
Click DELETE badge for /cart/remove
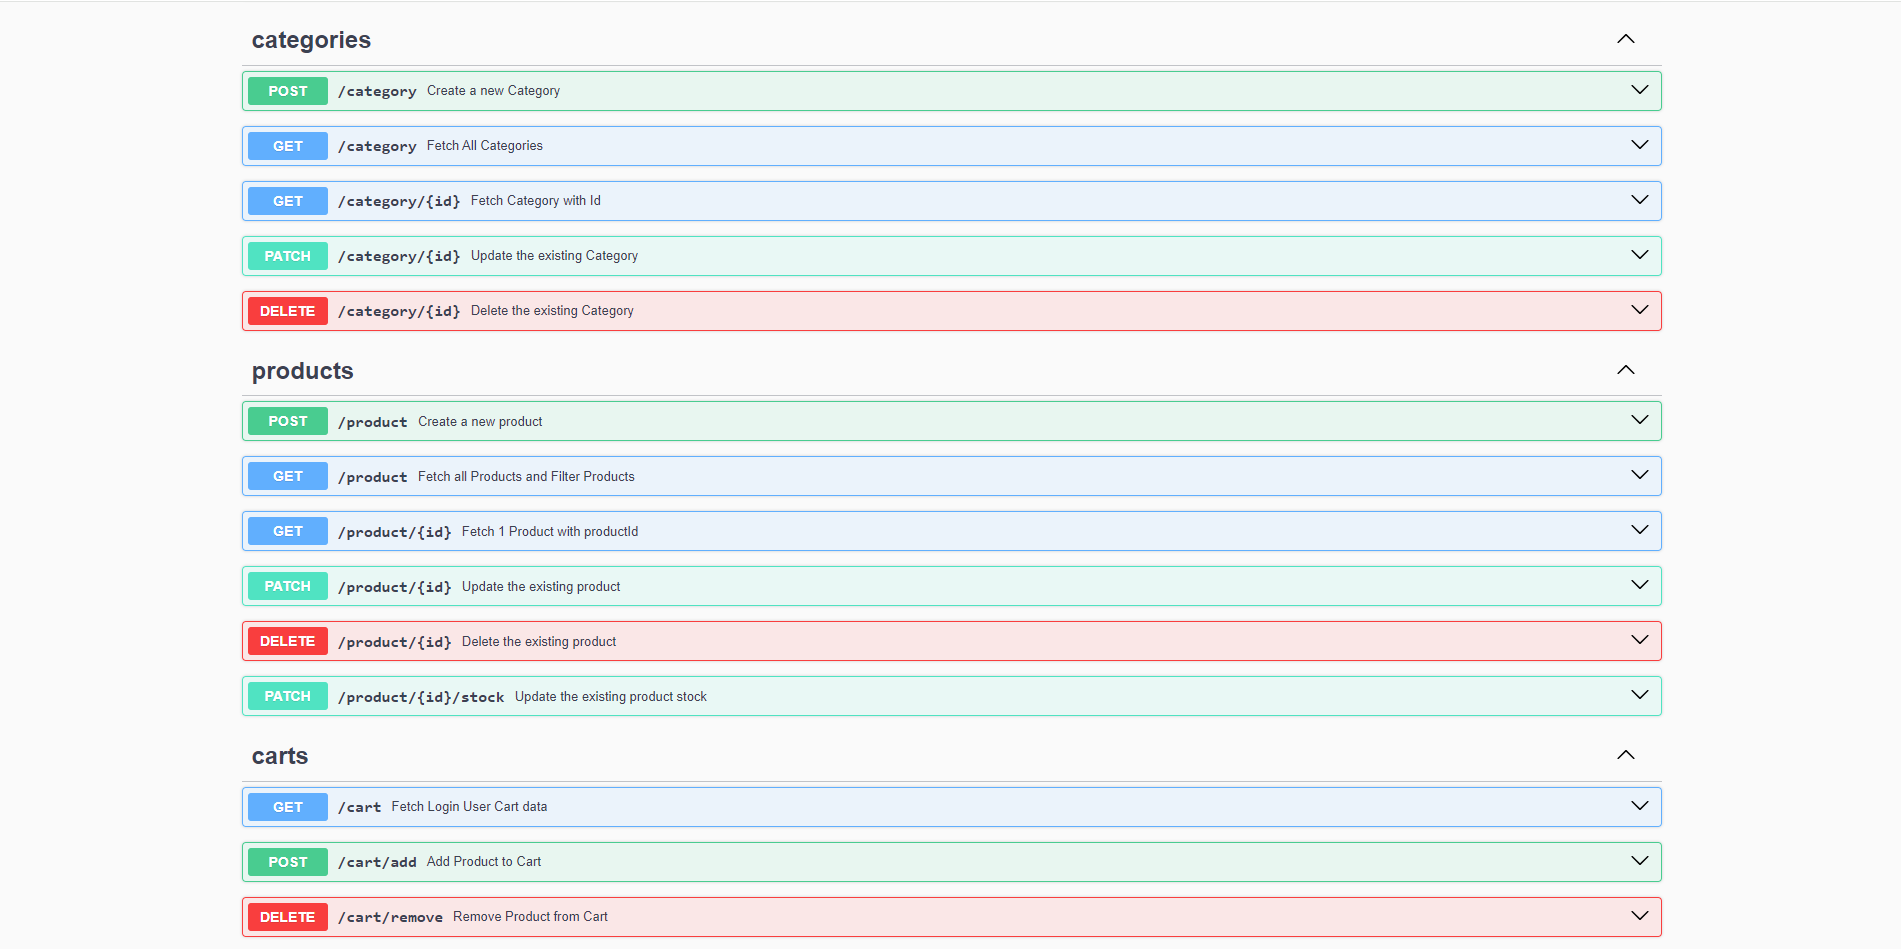click(x=288, y=917)
